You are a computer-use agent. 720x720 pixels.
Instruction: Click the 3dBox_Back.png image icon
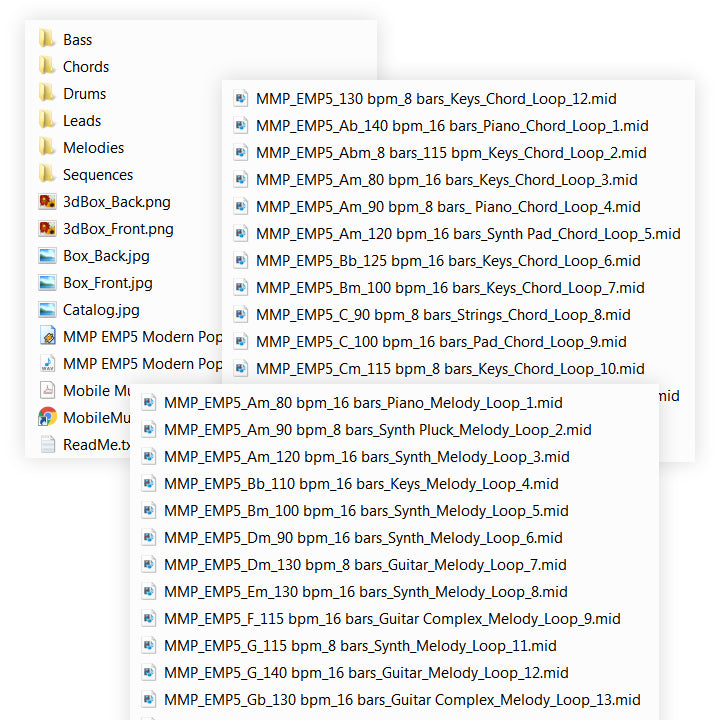coord(47,202)
